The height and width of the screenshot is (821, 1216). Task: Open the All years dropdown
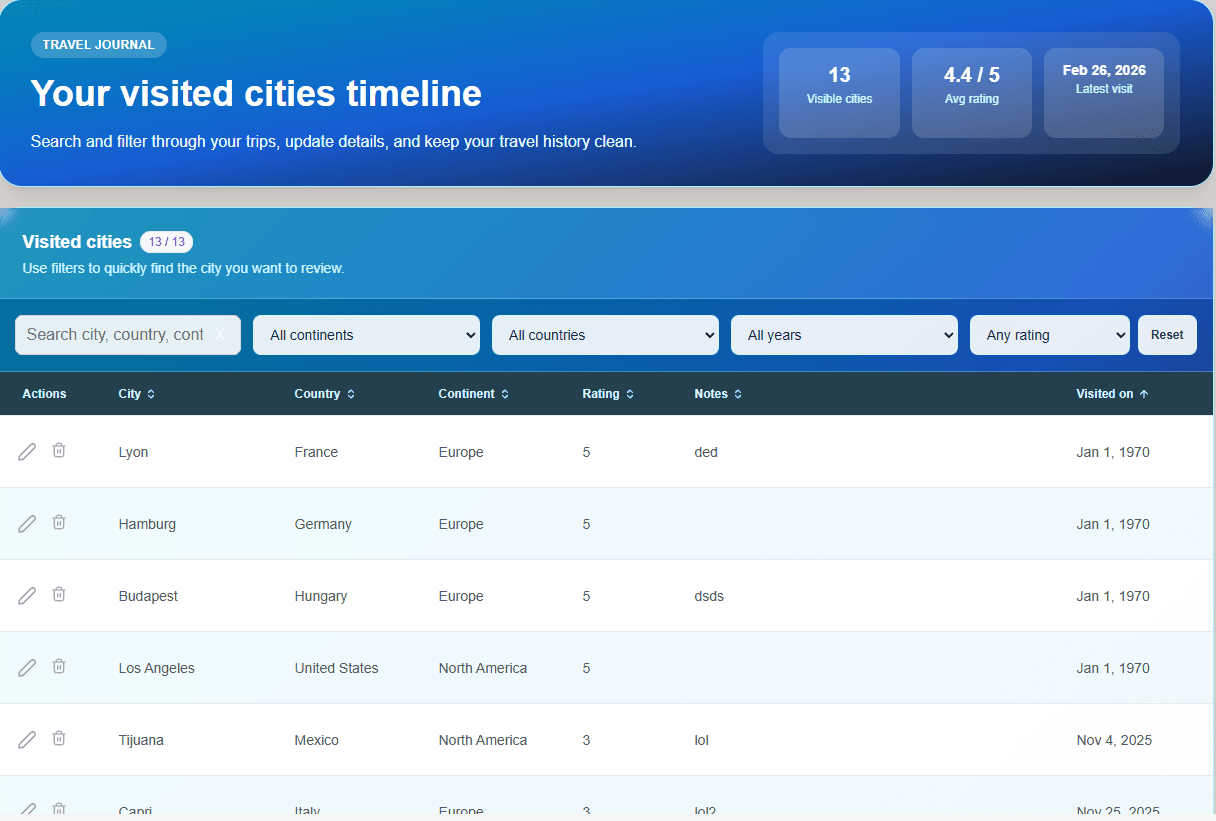click(x=844, y=335)
